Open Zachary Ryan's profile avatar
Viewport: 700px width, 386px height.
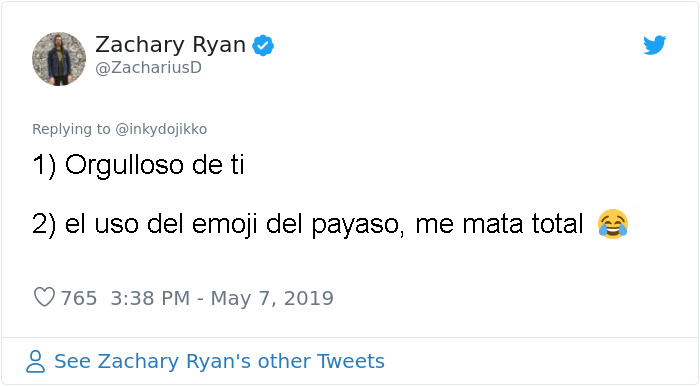coord(59,59)
